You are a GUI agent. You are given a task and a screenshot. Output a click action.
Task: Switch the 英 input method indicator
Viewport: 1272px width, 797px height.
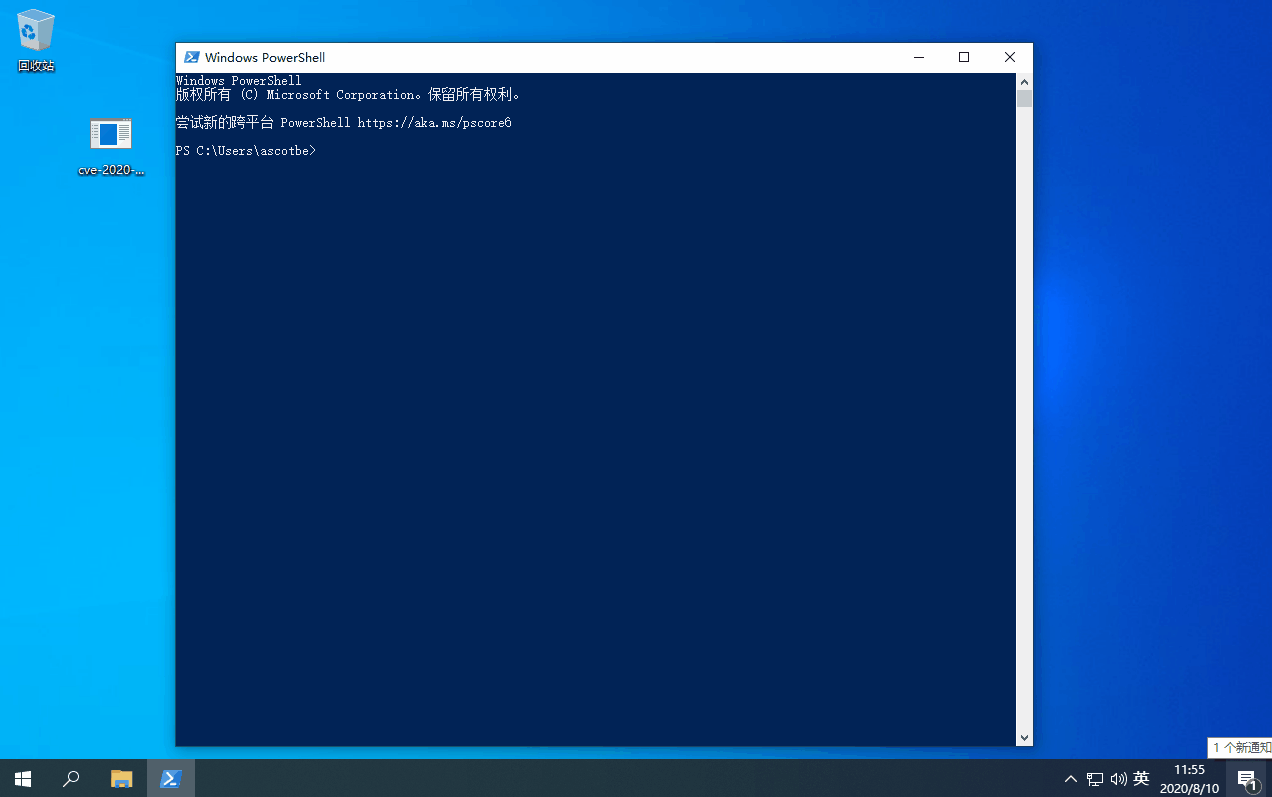(1142, 779)
